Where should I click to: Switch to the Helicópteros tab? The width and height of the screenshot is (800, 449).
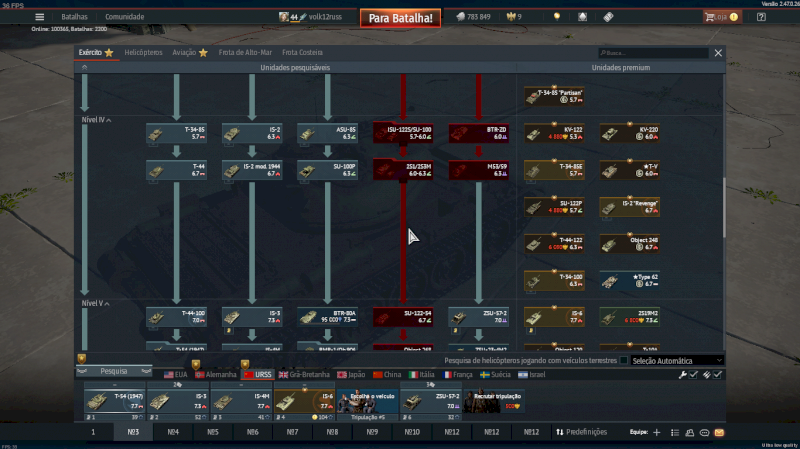pos(142,52)
